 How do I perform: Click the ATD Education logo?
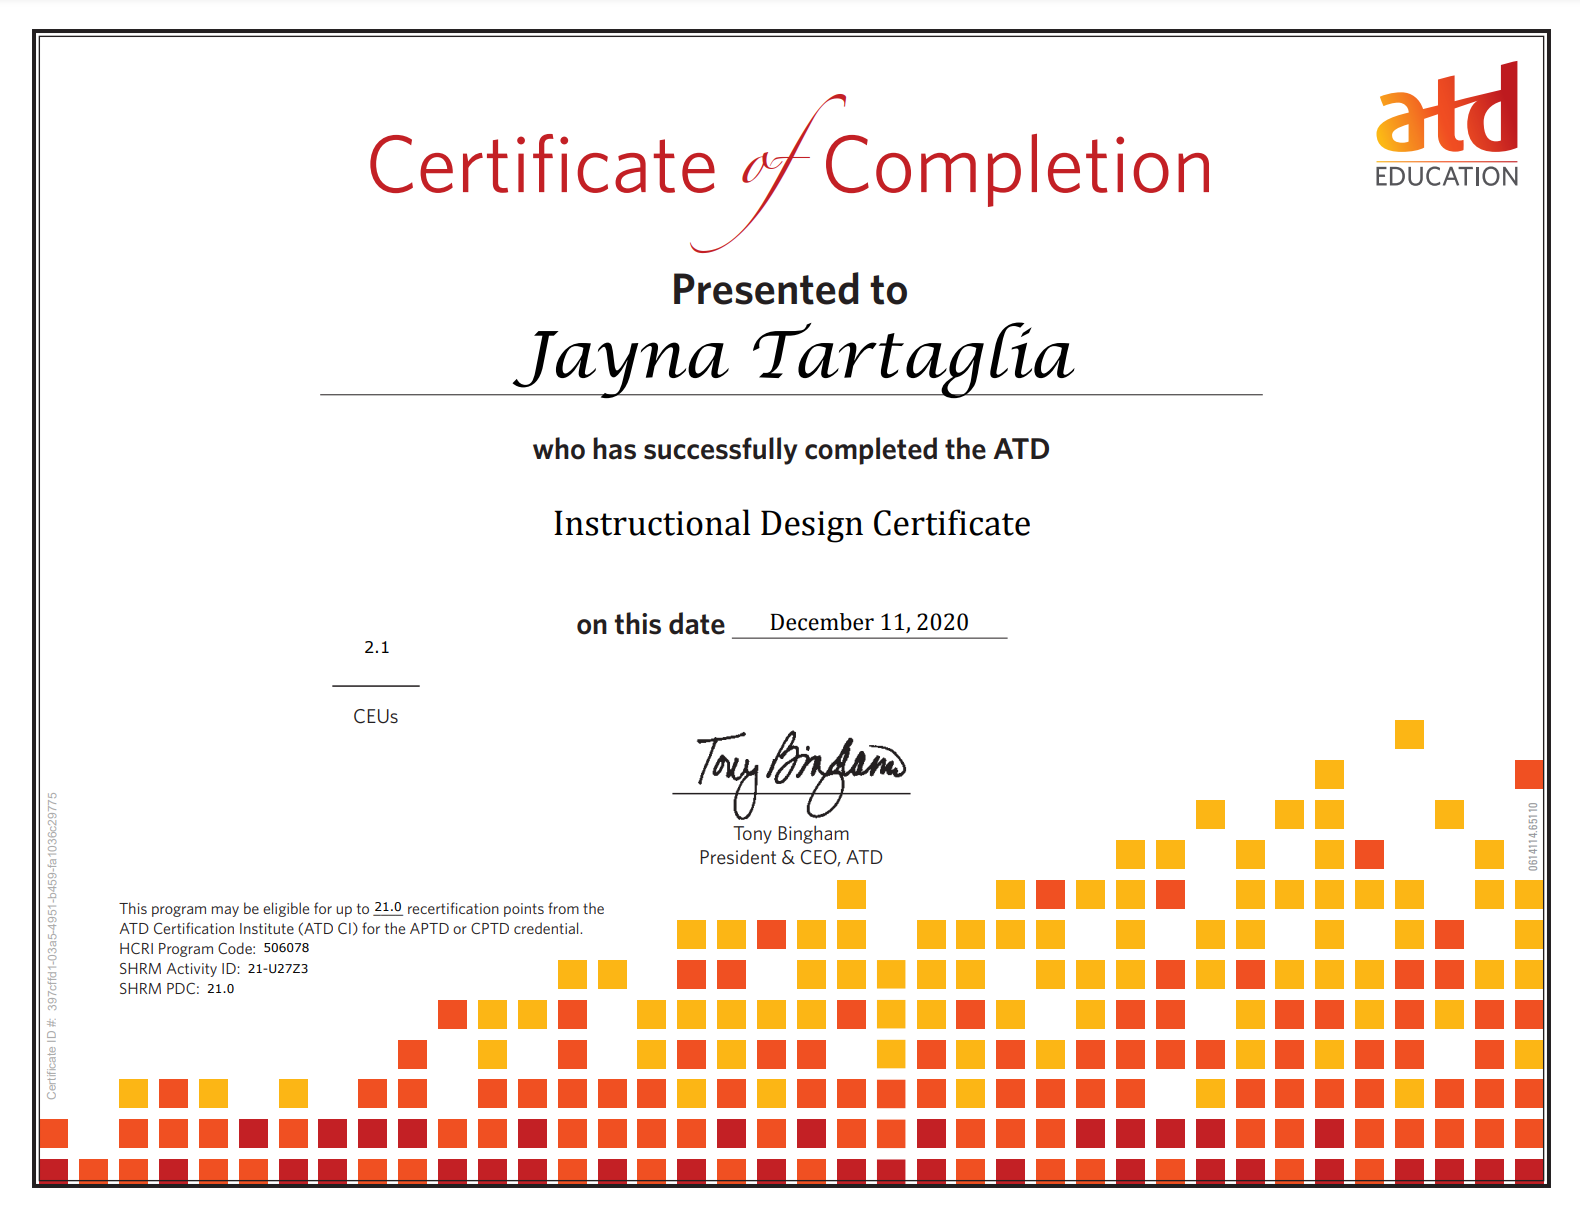point(1447,125)
